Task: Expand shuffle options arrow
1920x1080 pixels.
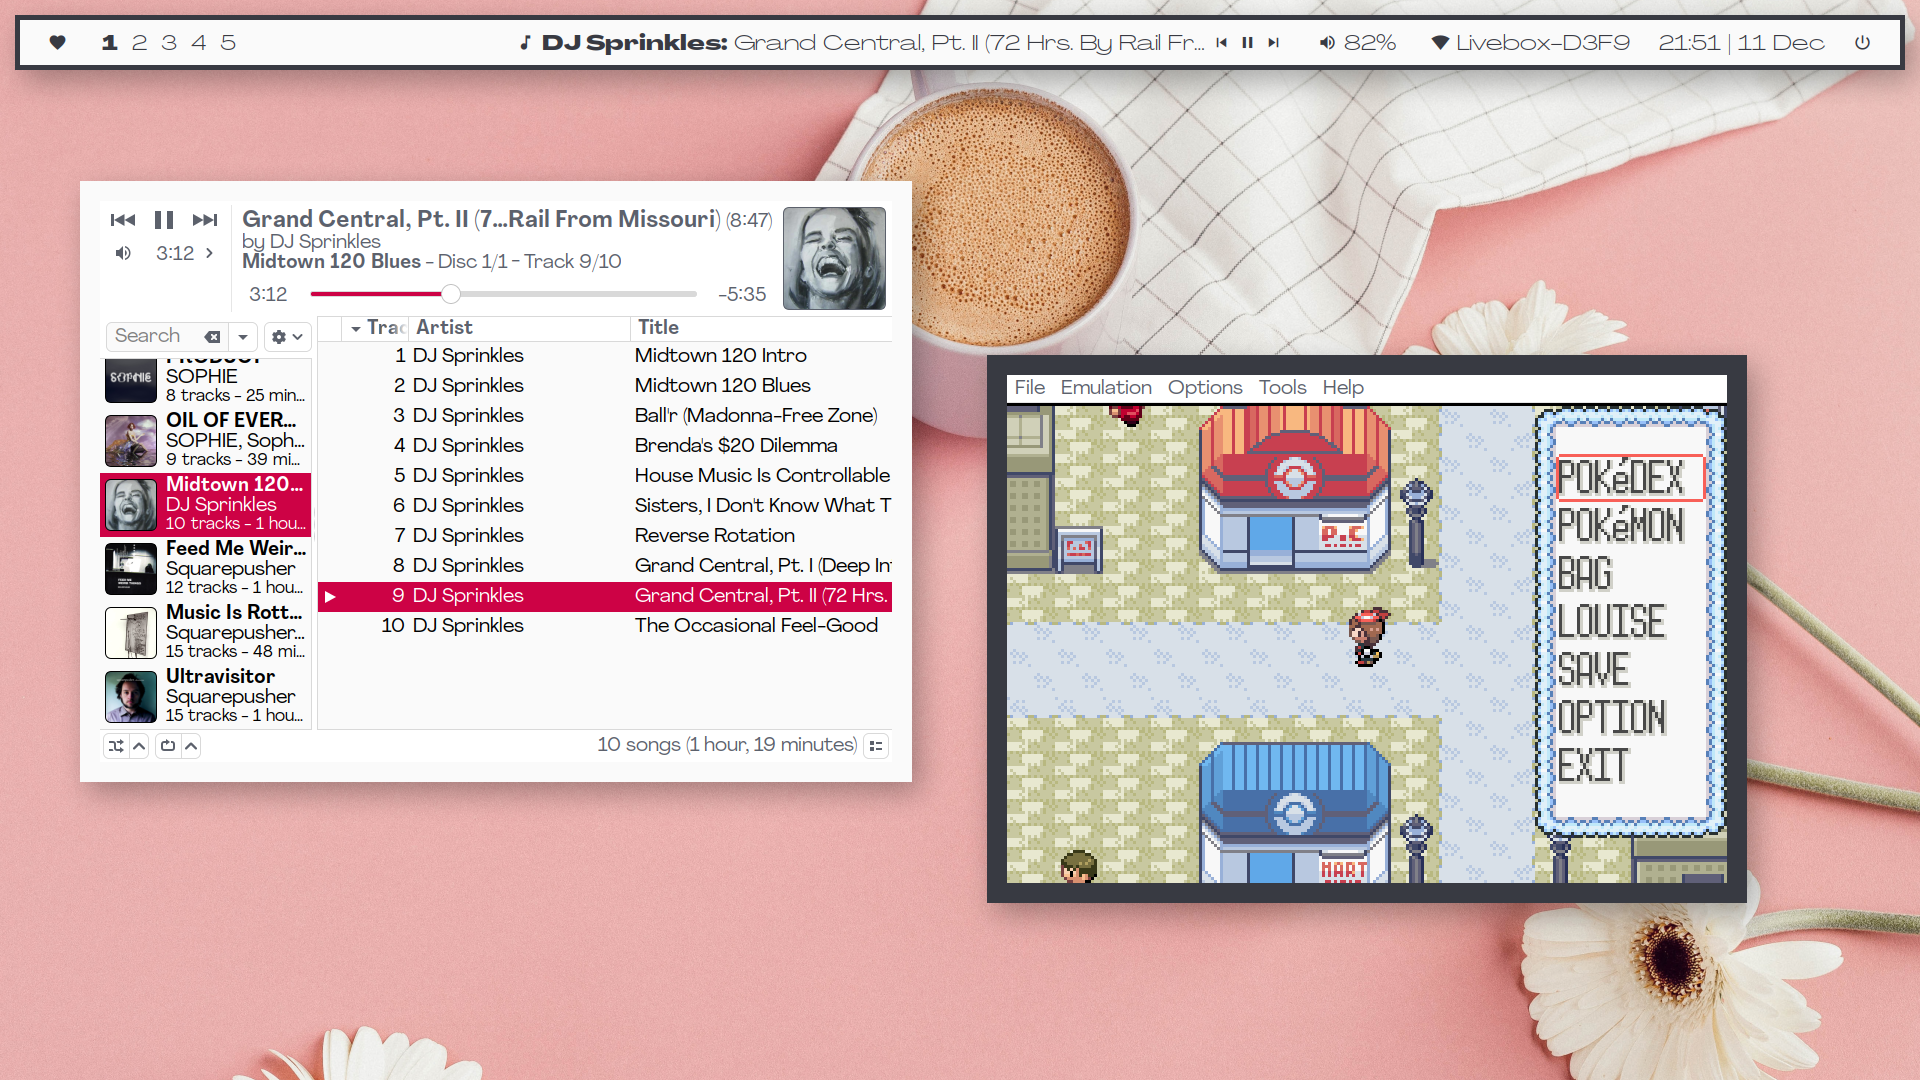Action: 140,746
